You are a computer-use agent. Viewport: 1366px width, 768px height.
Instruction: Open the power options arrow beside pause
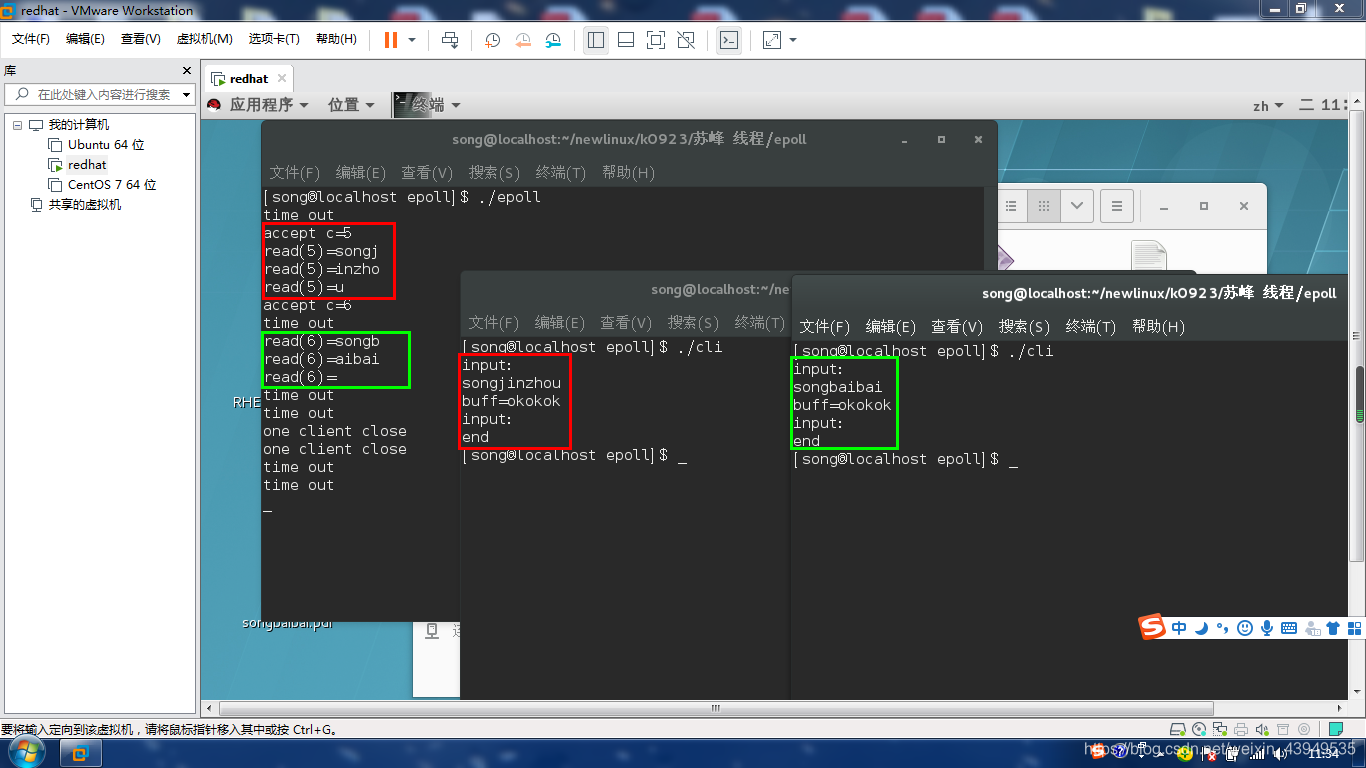412,40
